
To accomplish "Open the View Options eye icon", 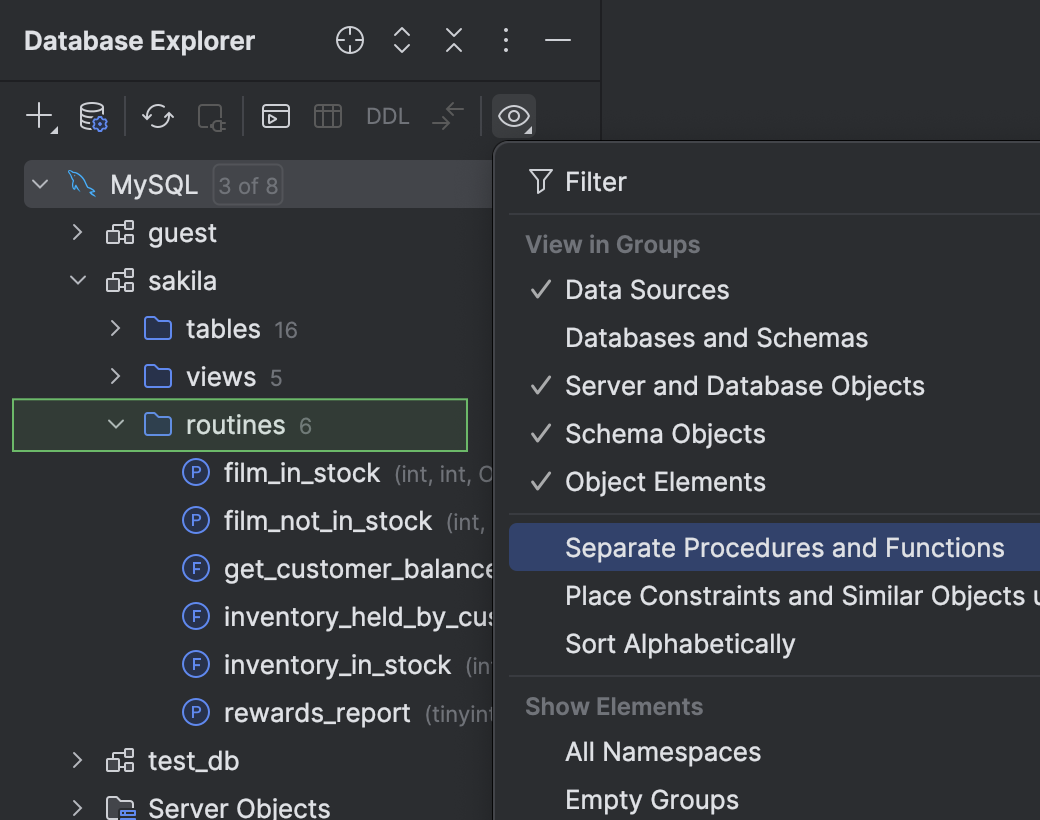I will point(513,116).
